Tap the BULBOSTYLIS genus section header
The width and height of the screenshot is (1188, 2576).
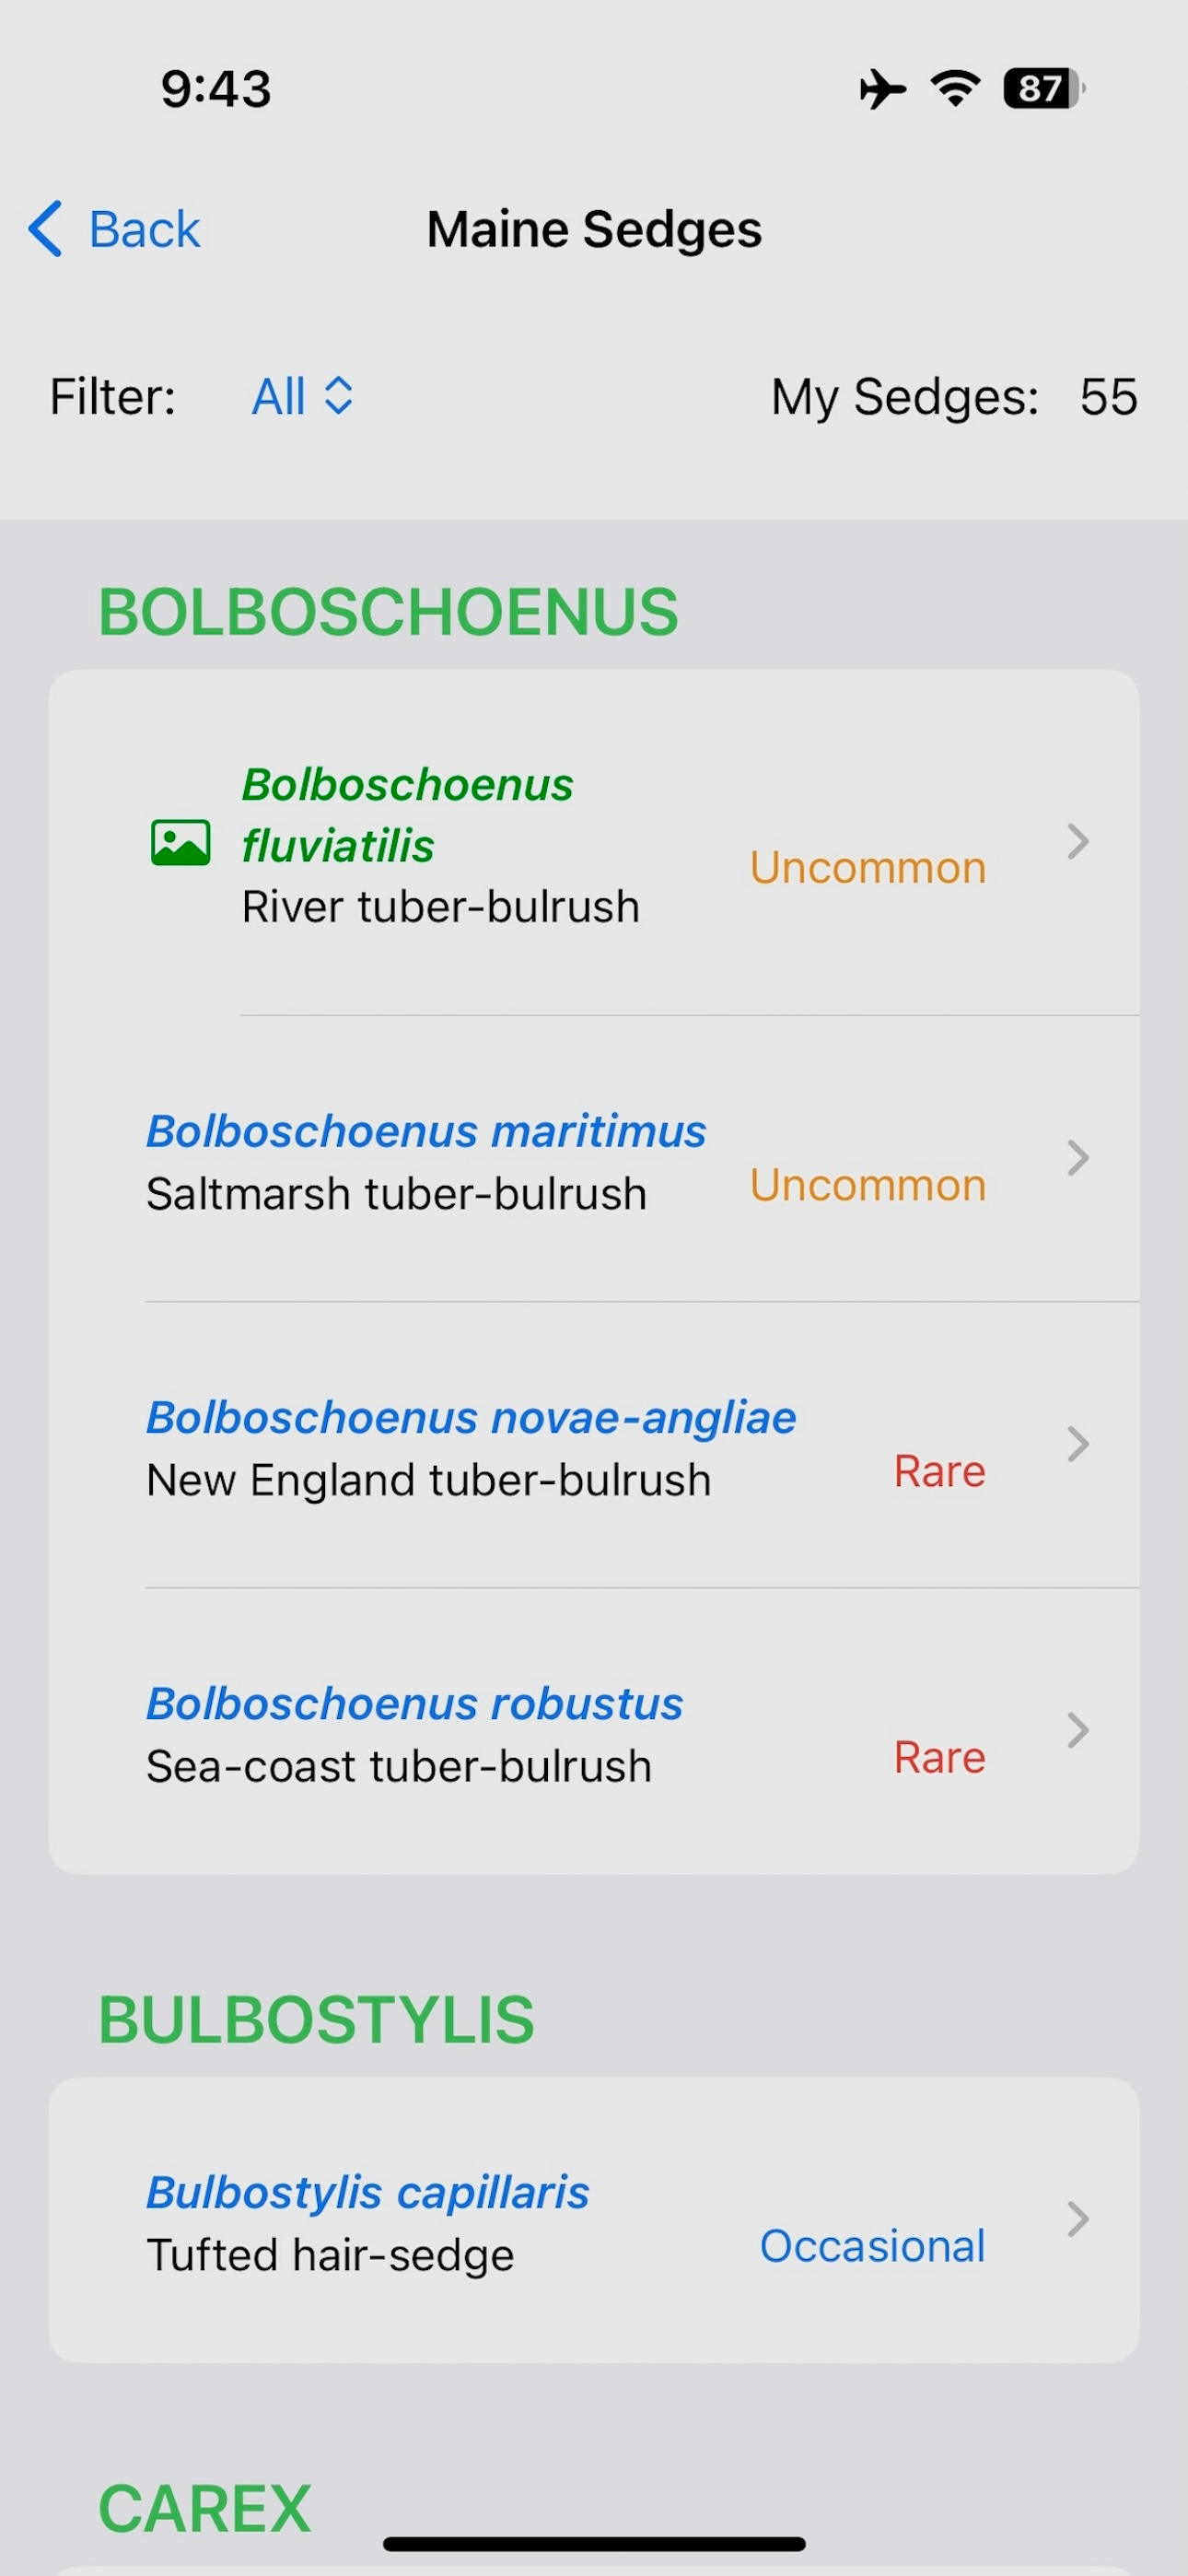[316, 2019]
